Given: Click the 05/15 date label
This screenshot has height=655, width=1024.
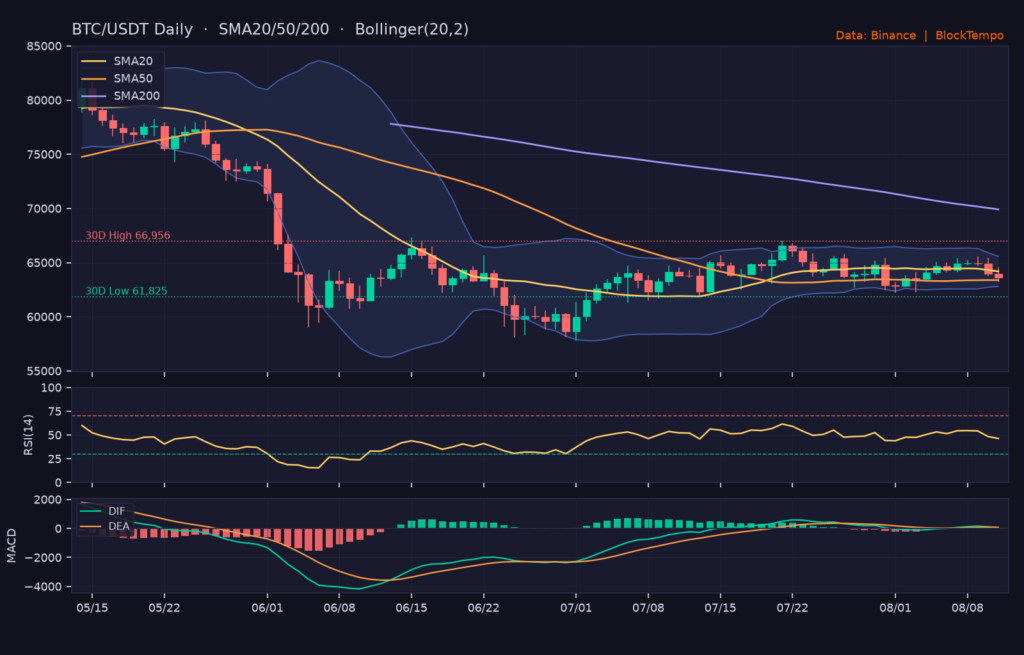Looking at the screenshot, I should [x=92, y=608].
